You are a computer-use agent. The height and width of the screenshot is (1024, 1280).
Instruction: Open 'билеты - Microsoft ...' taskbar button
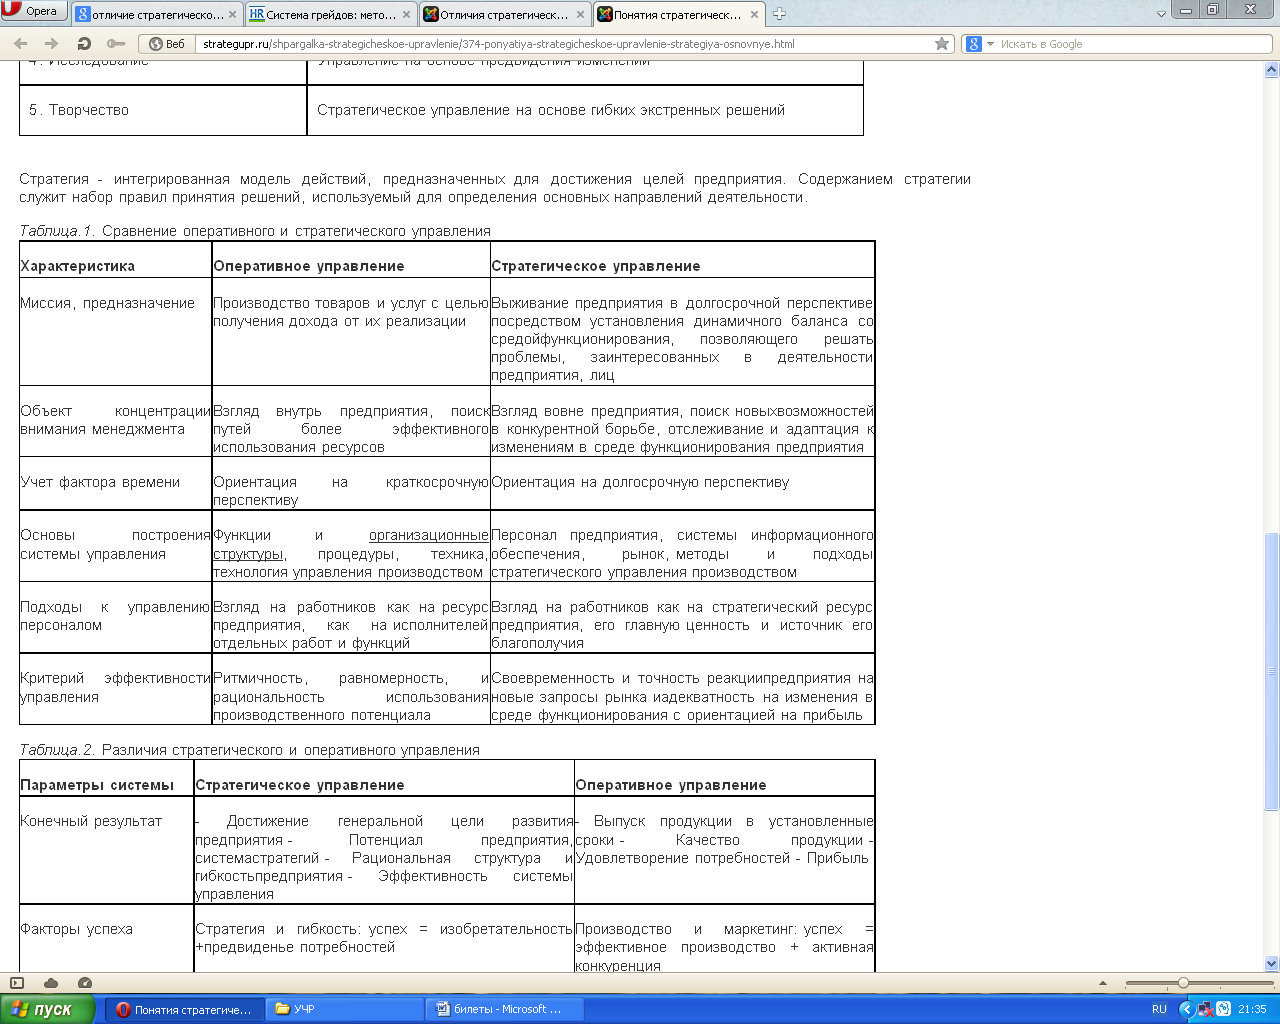pos(505,1009)
